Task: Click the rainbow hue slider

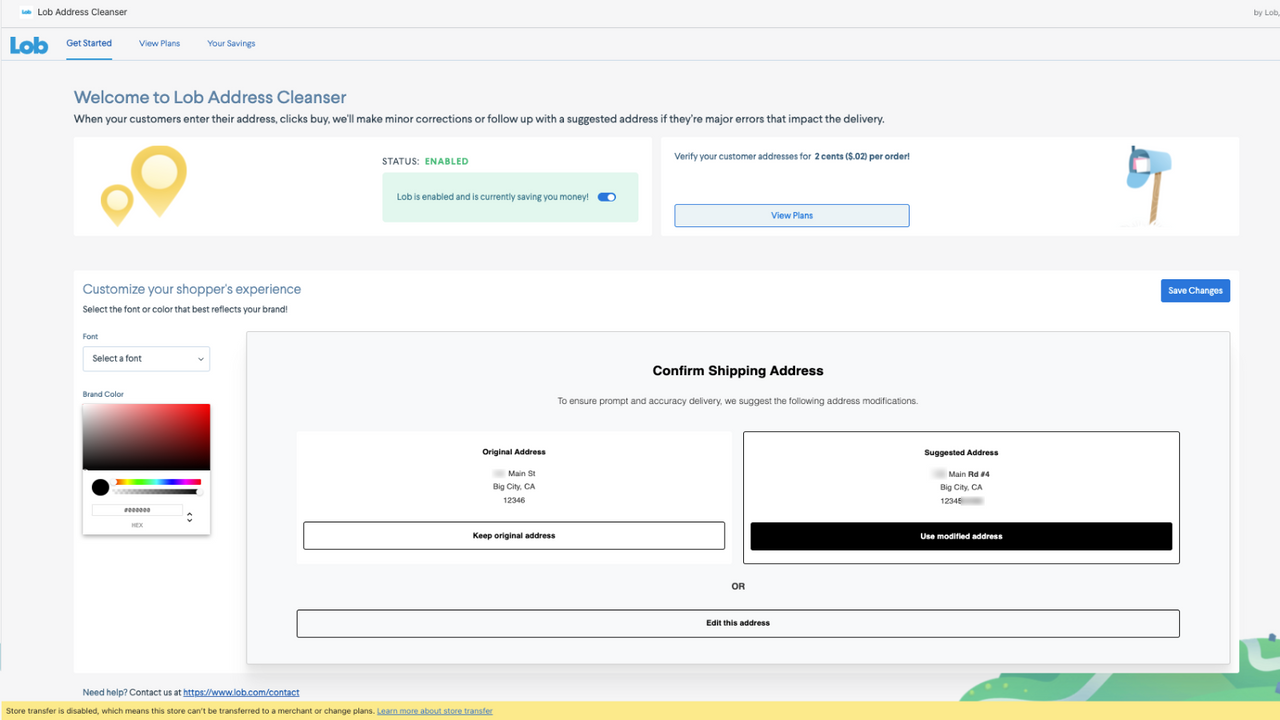Action: click(x=157, y=482)
